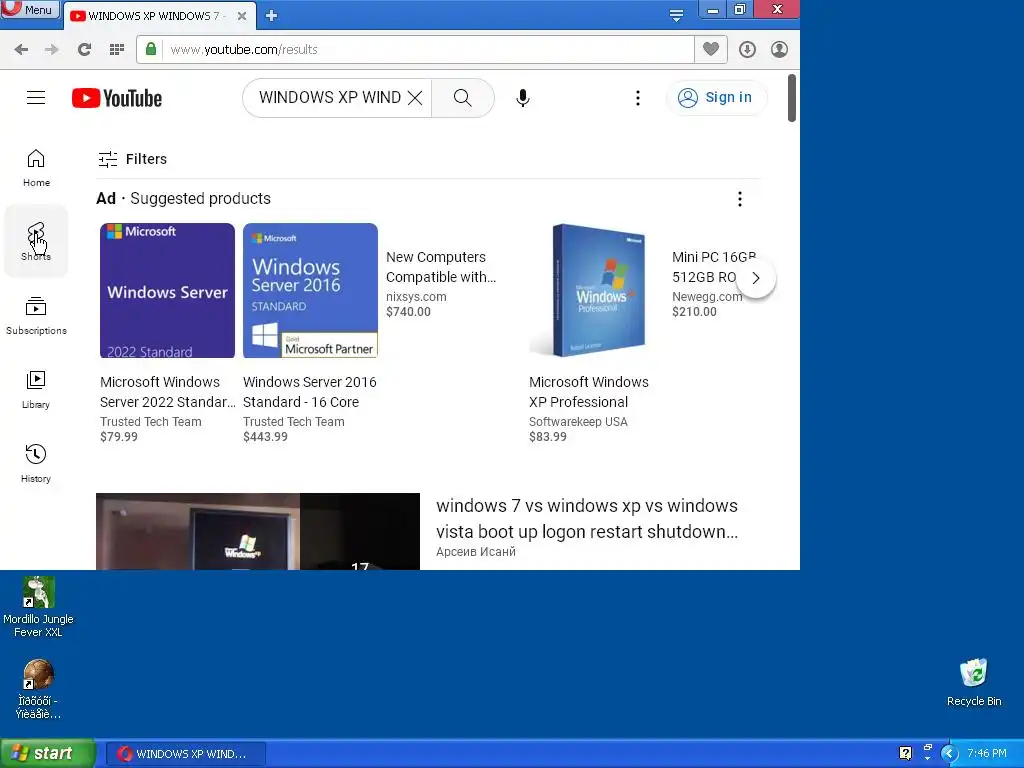The height and width of the screenshot is (768, 1024).
Task: Clear search query with X icon
Action: 415,98
